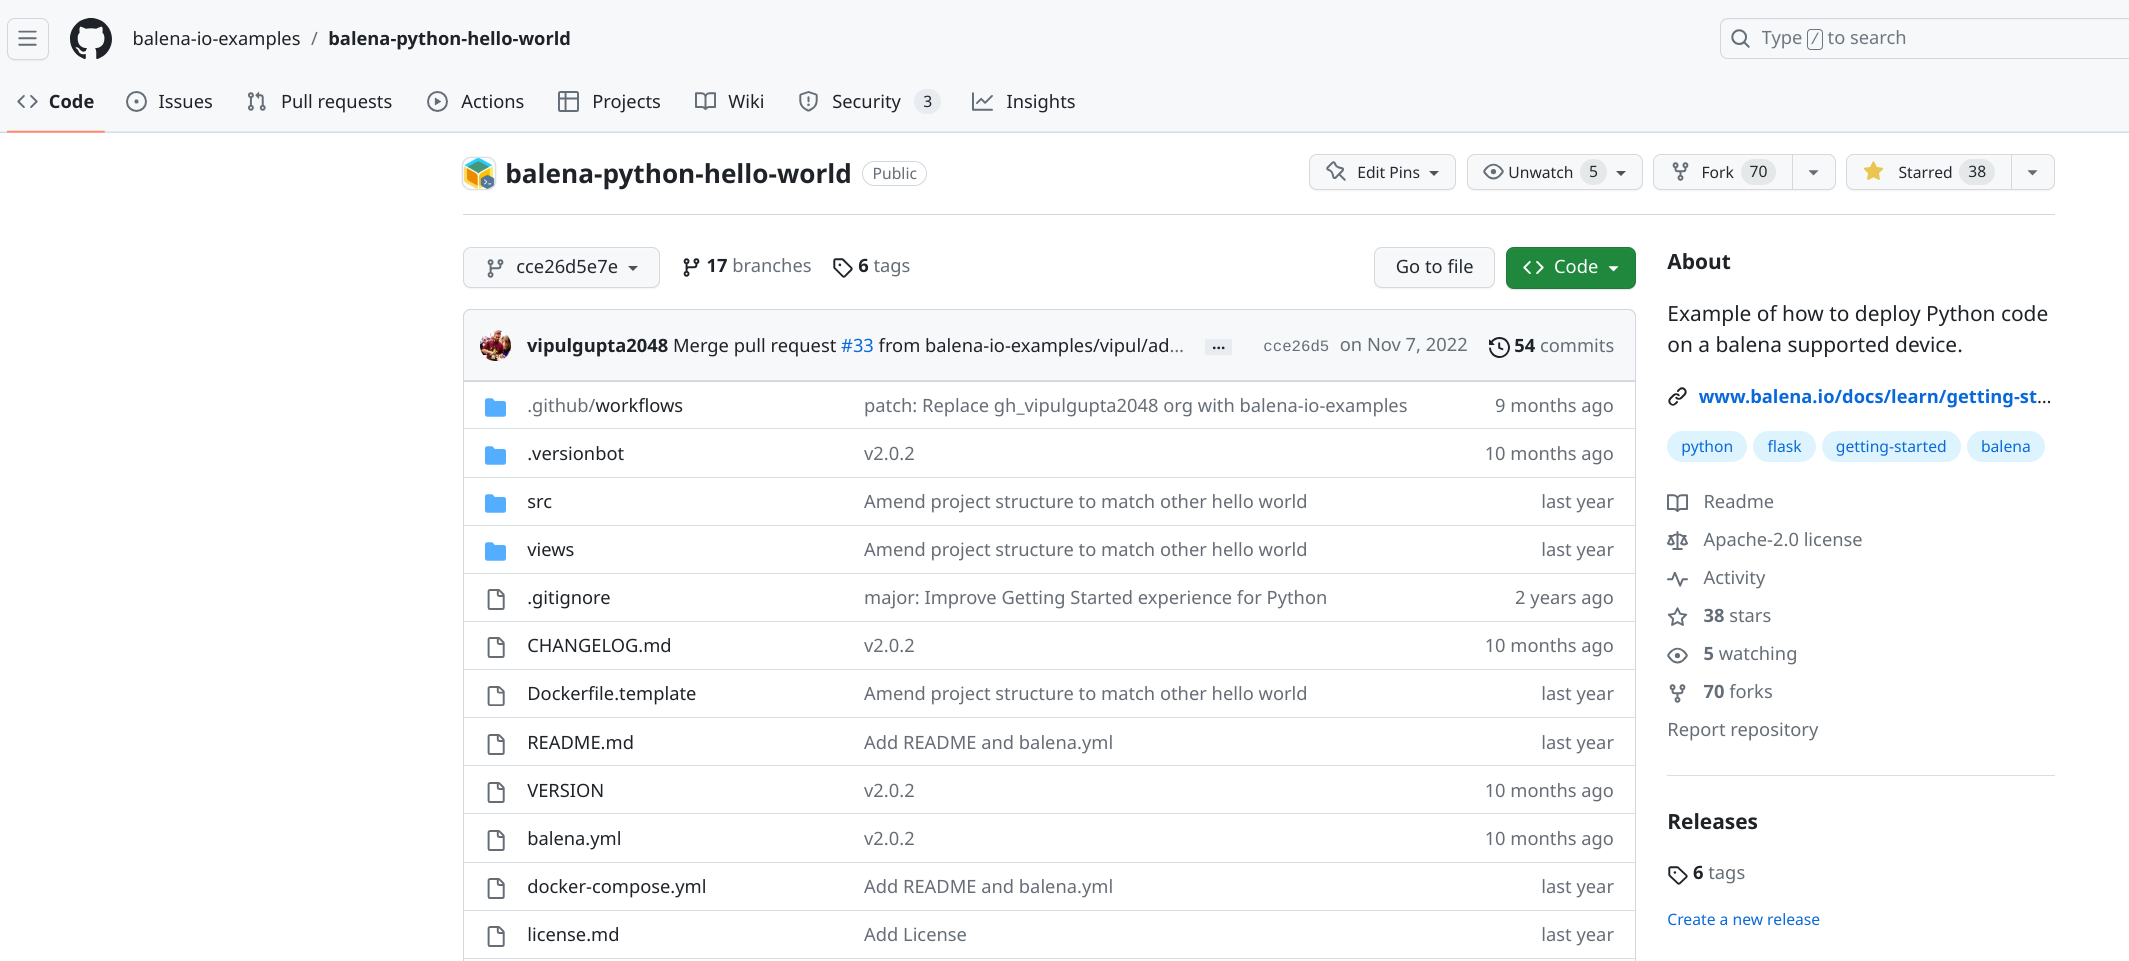Click the Activity pulse icon

click(x=1677, y=579)
